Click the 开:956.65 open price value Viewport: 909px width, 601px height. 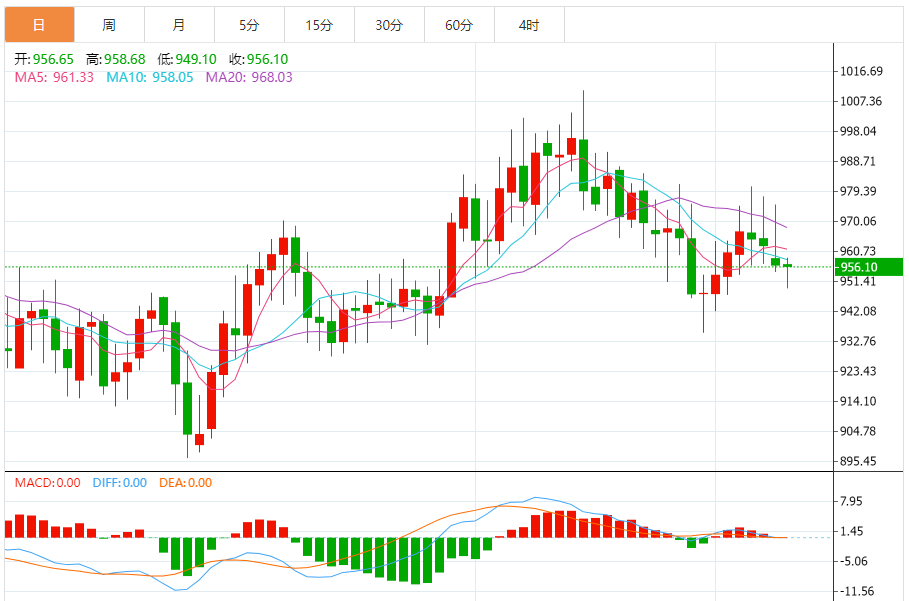[x=44, y=59]
